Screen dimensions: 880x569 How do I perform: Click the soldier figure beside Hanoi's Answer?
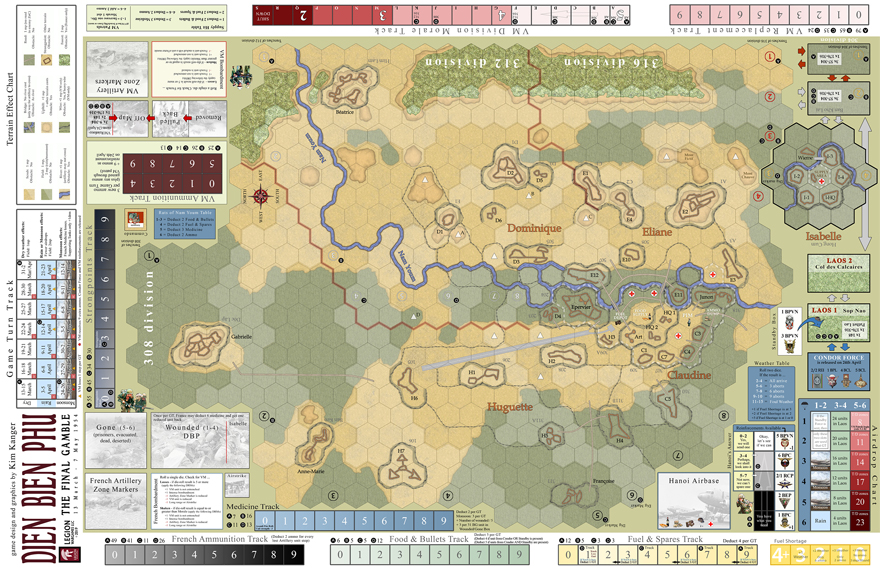[x=746, y=505]
